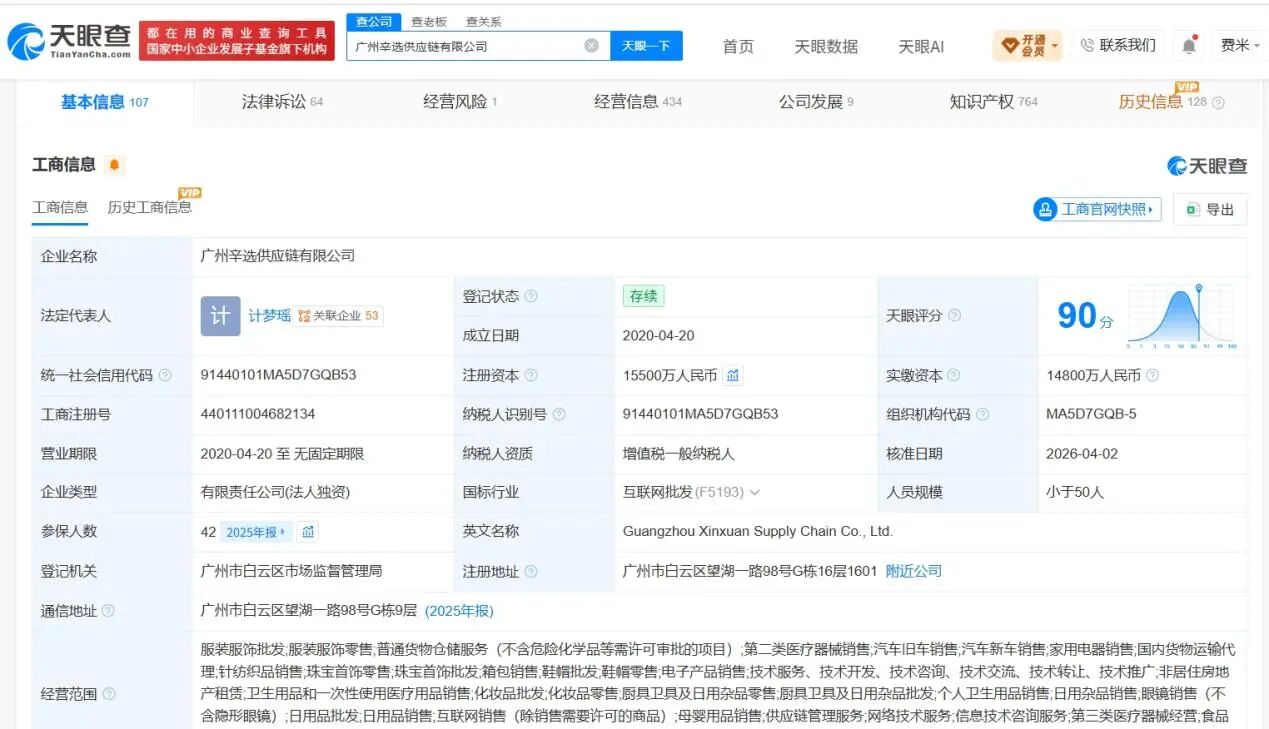
Task: Switch to the 查老板 search tab
Action: click(429, 21)
